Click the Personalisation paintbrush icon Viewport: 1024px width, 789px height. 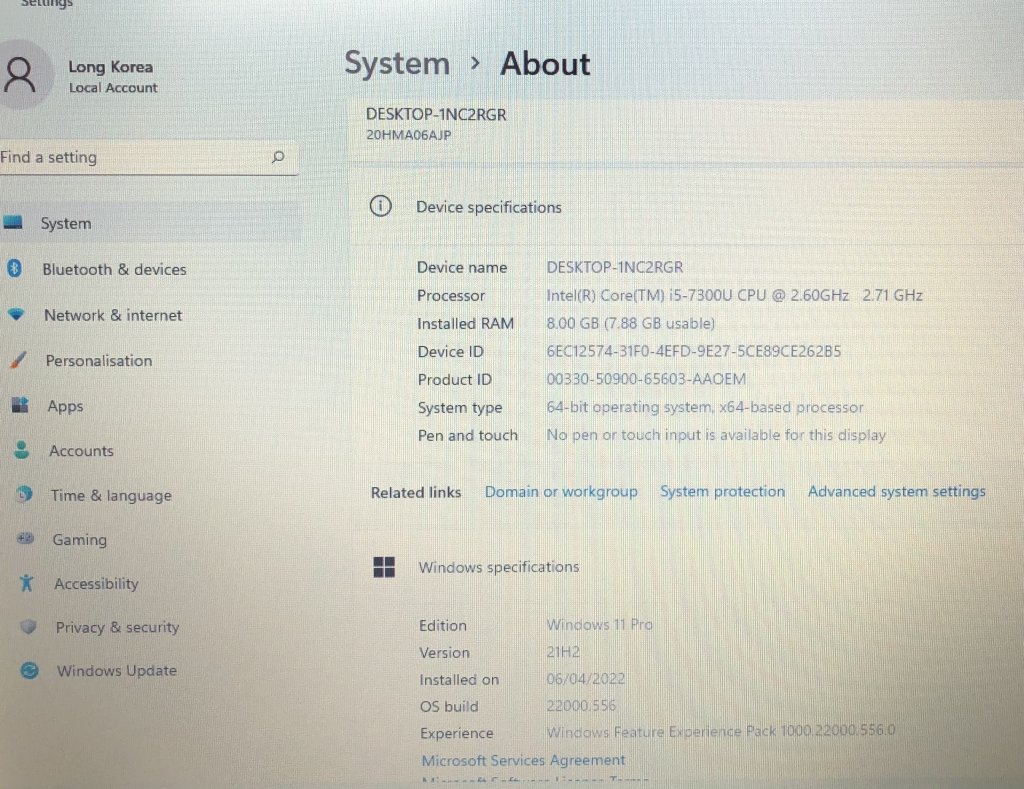point(18,359)
